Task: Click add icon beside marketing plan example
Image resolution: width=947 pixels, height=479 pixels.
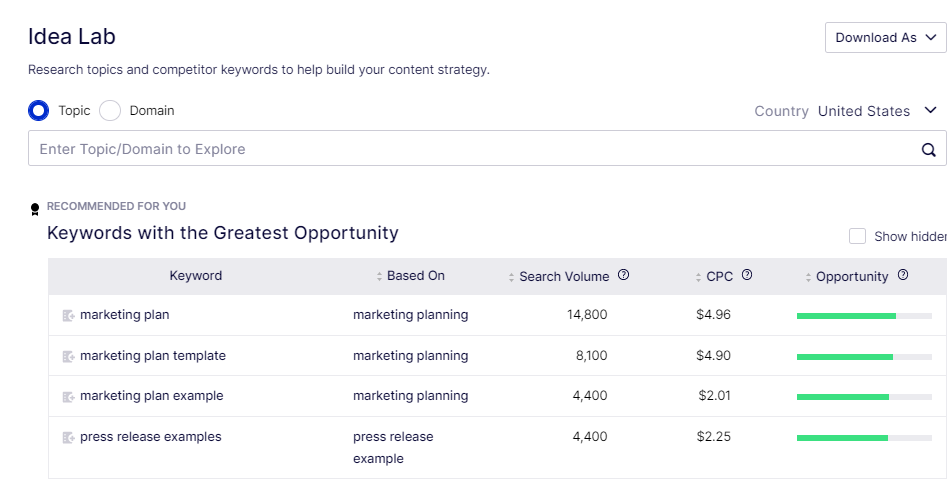Action: pyautogui.click(x=69, y=397)
